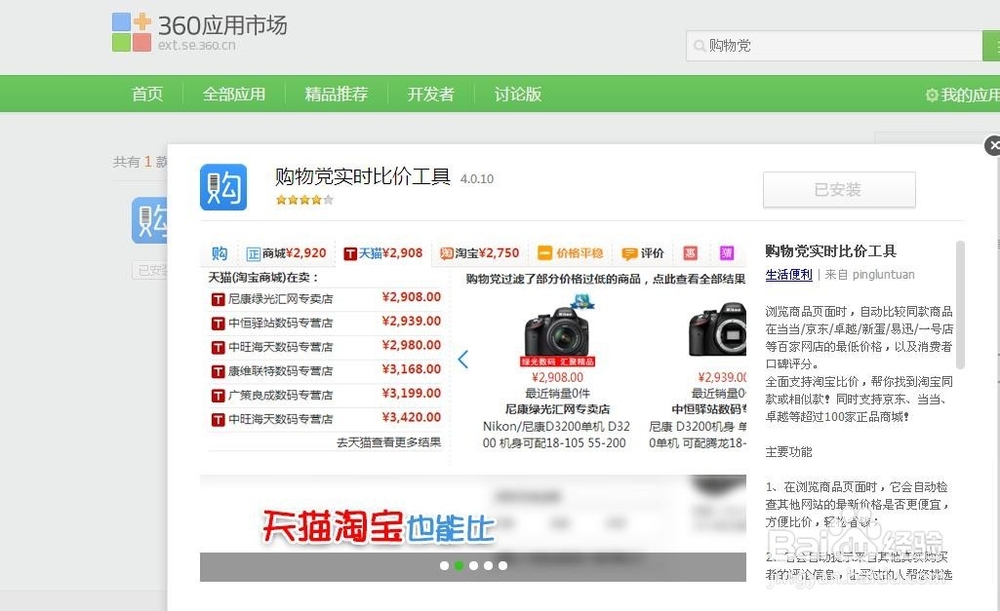Select the 首页 navigation item
The image size is (1000, 611).
(x=147, y=93)
